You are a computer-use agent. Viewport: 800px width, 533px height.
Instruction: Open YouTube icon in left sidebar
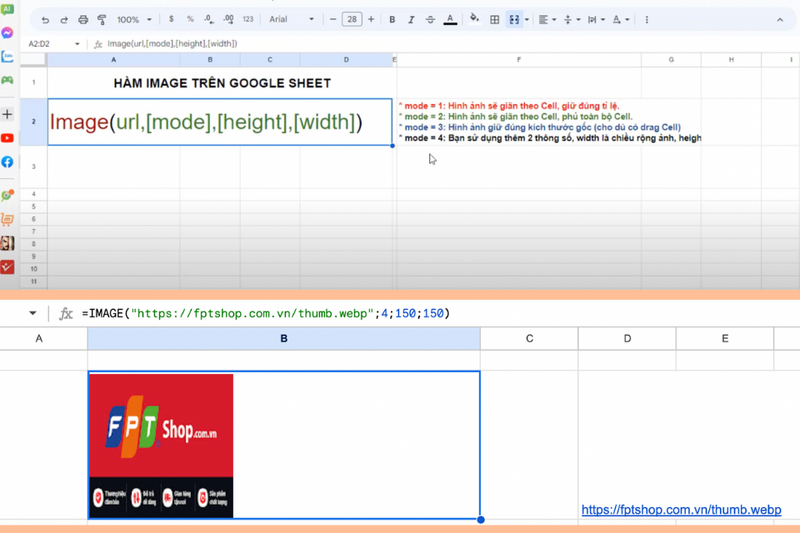(x=7, y=138)
